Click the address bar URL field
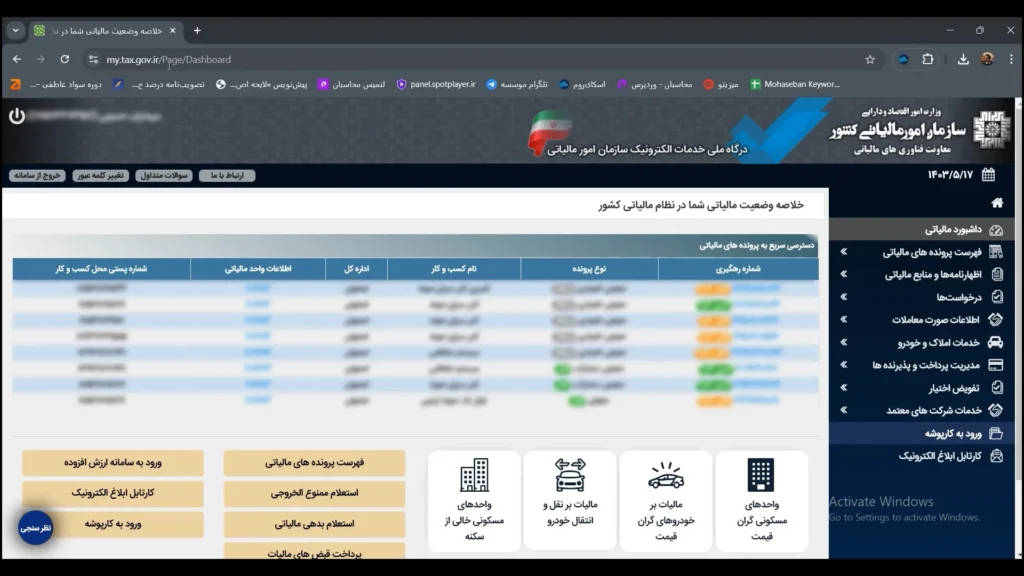 (x=483, y=59)
